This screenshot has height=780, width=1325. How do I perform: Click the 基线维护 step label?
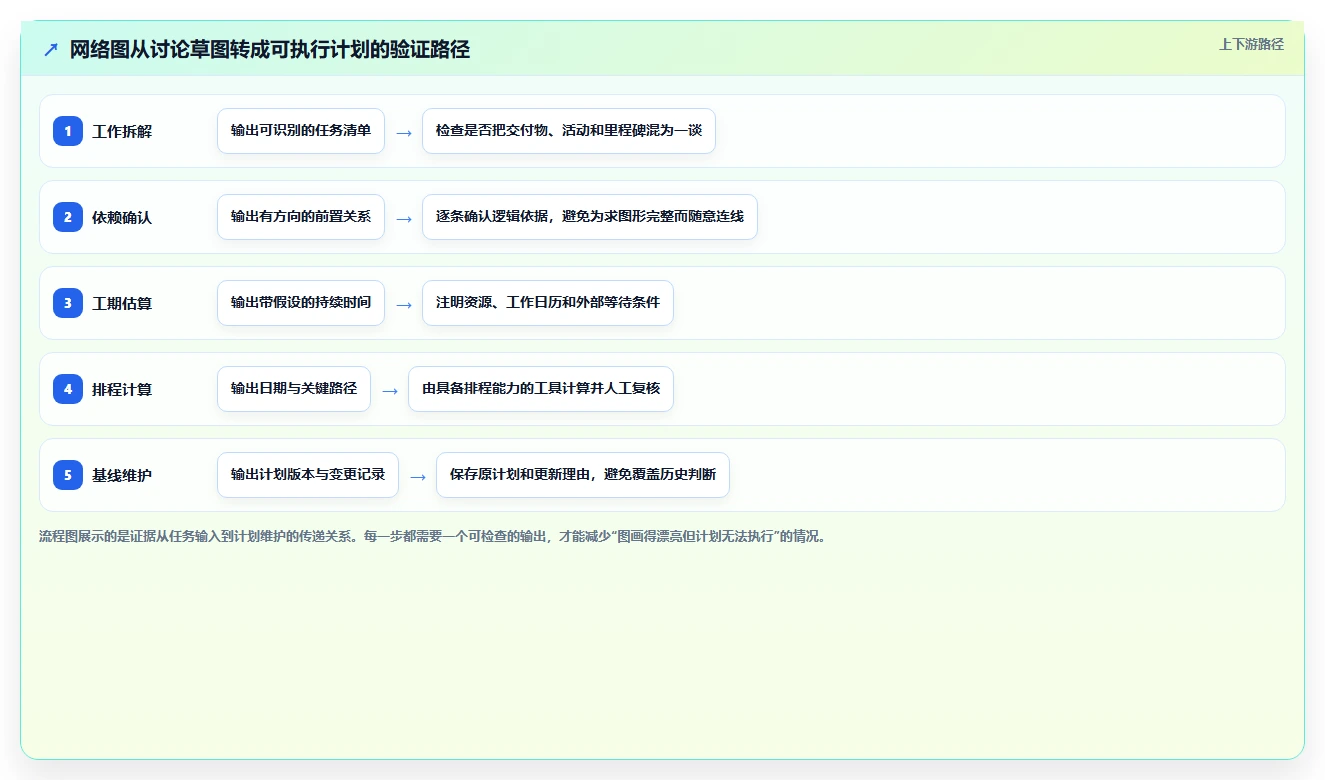pos(122,475)
